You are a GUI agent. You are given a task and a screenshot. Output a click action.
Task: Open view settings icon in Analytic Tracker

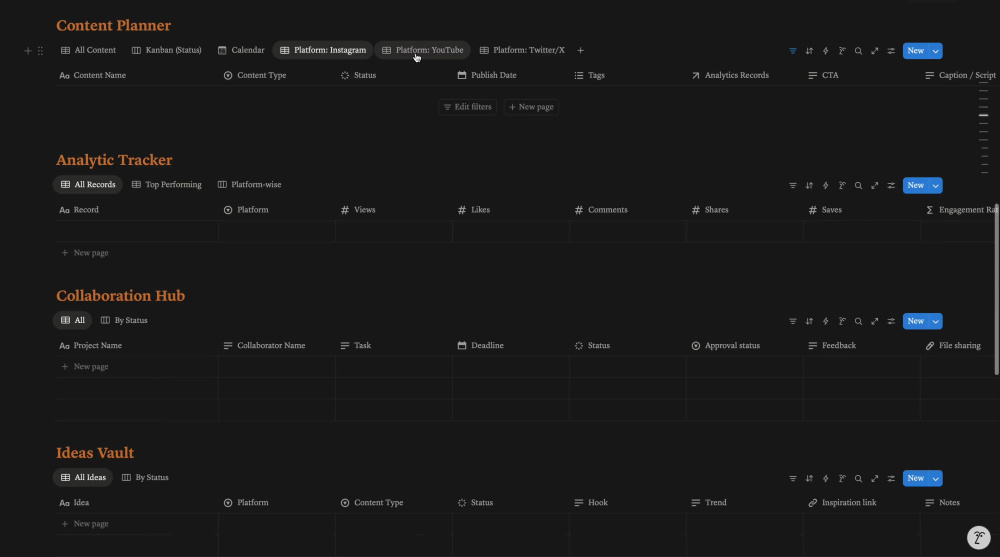point(891,185)
